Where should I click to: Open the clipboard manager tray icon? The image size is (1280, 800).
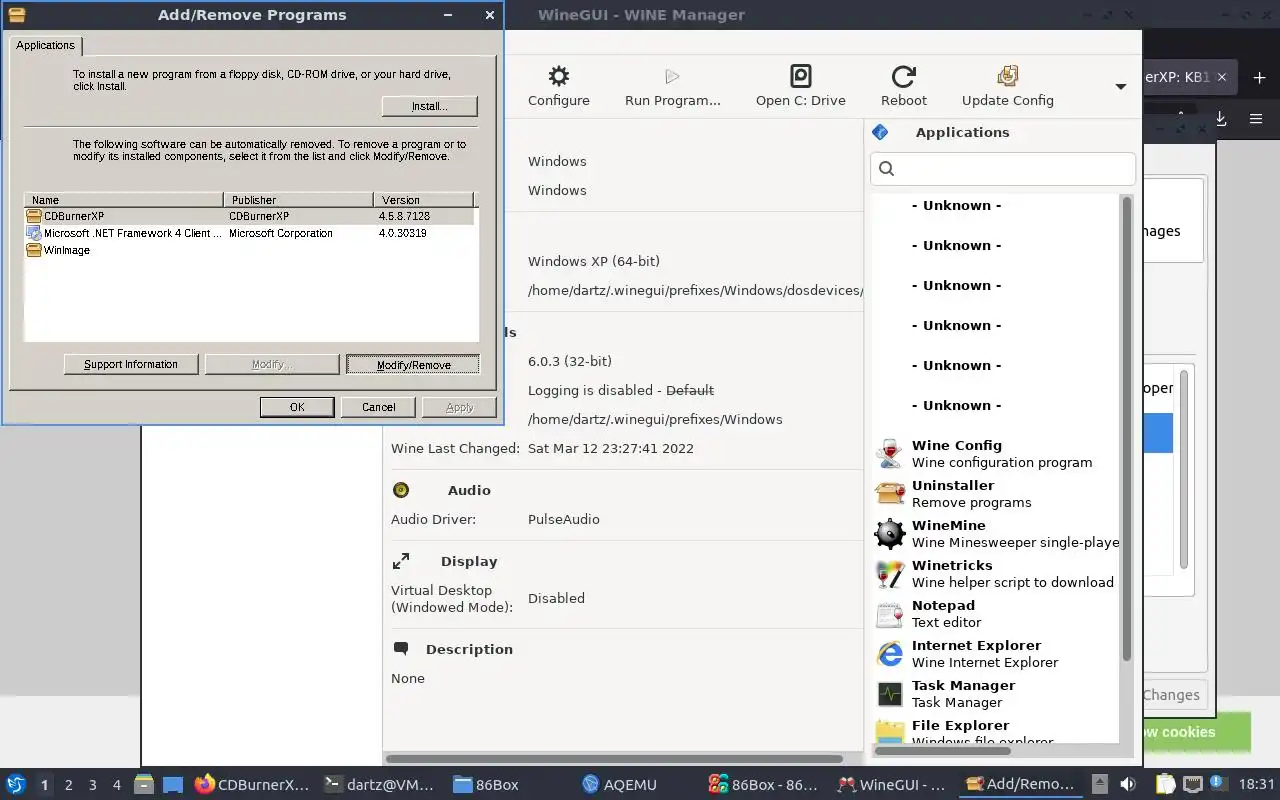pyautogui.click(x=1166, y=784)
